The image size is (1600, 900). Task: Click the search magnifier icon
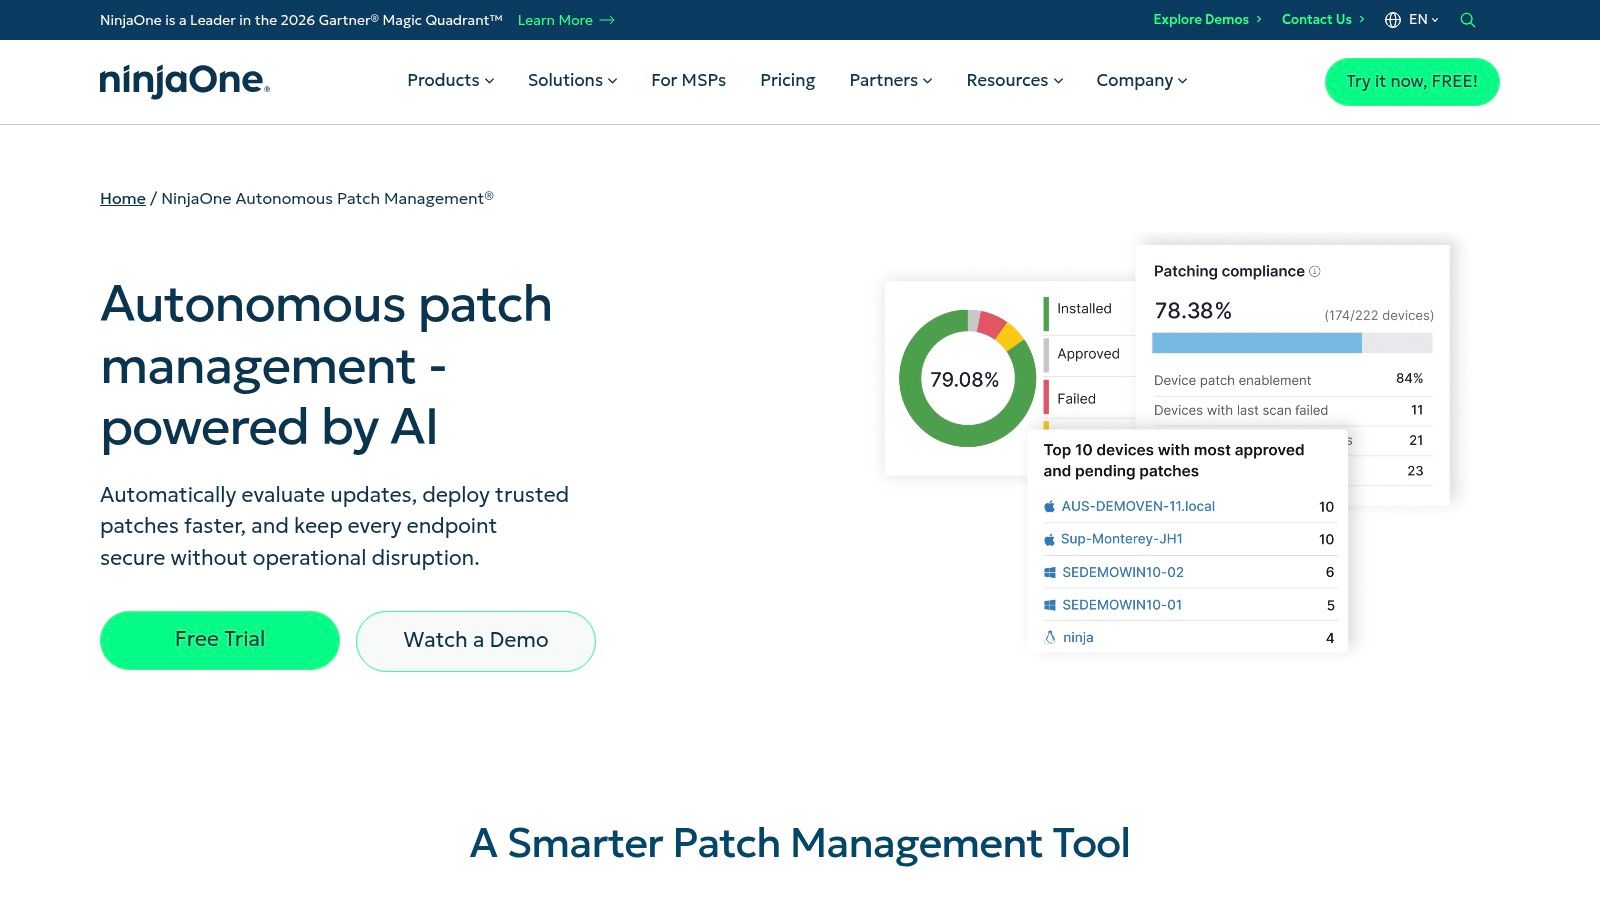(x=1467, y=20)
